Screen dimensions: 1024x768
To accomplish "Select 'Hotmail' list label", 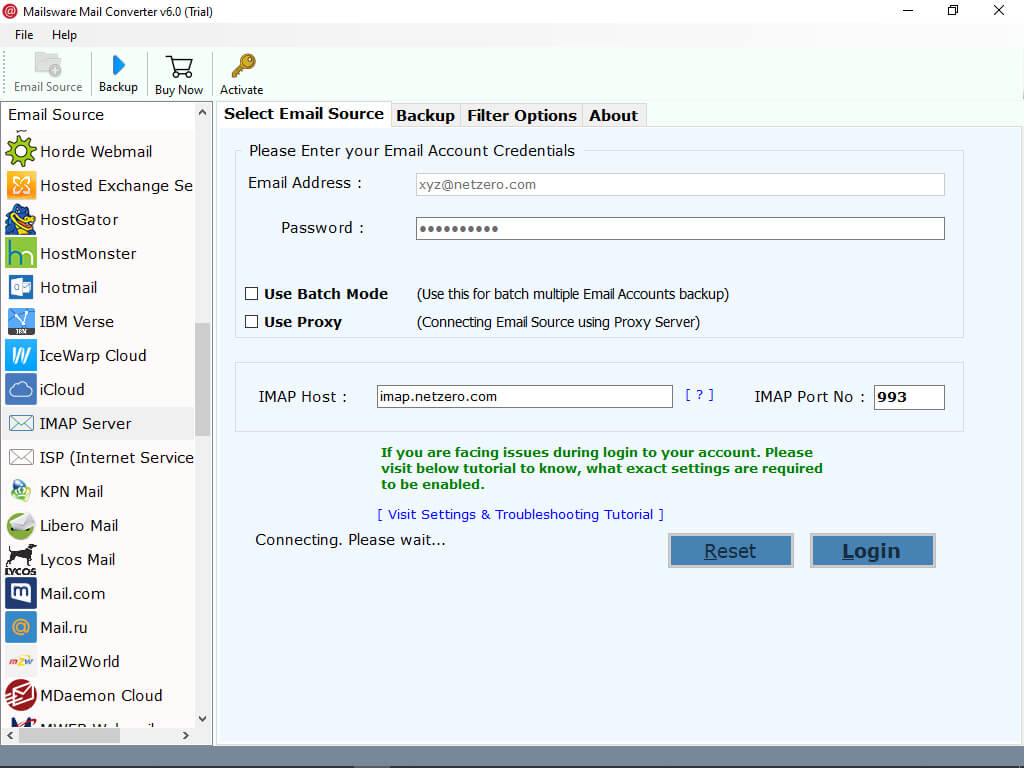I will click(x=69, y=287).
